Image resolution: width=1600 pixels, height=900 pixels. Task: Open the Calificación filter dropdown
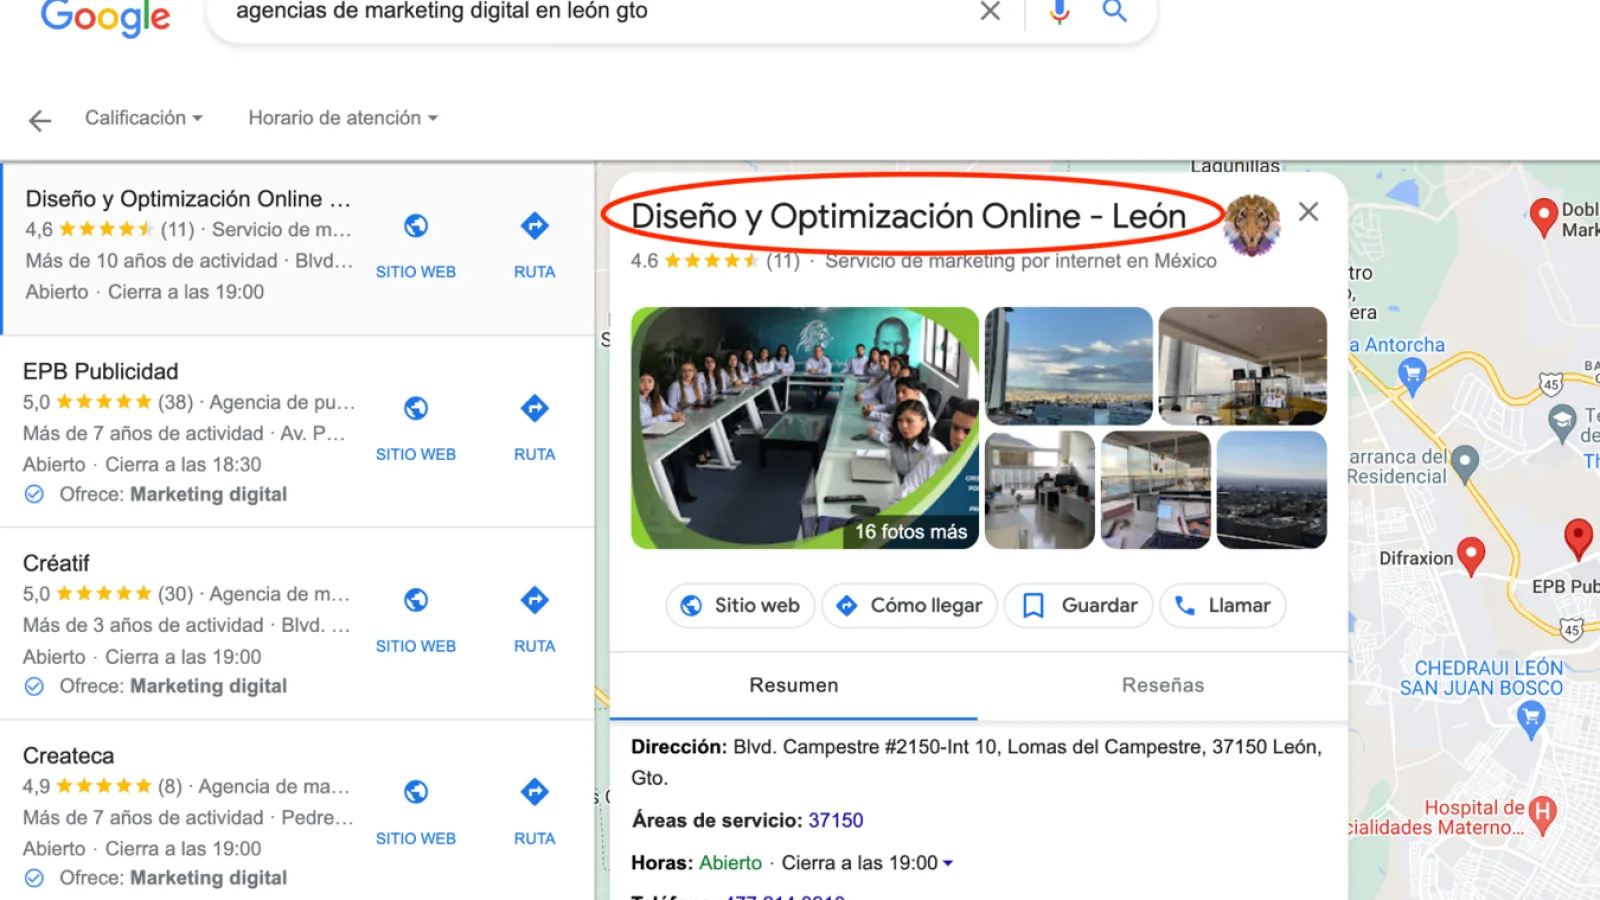[143, 118]
